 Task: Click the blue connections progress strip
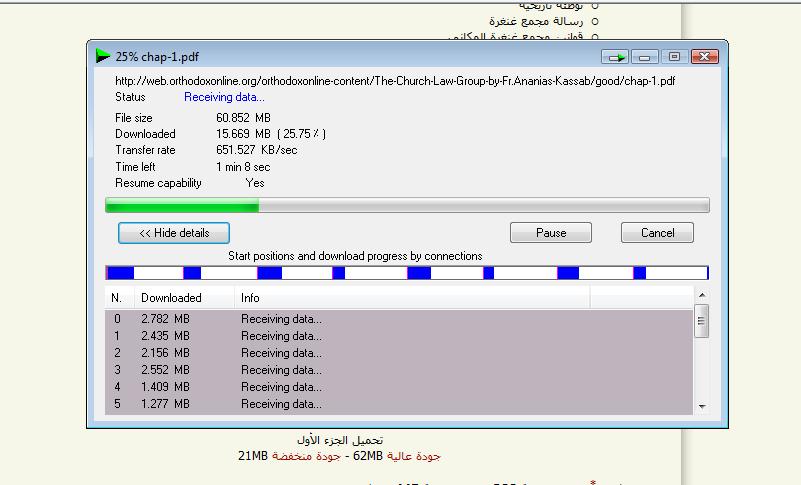407,273
